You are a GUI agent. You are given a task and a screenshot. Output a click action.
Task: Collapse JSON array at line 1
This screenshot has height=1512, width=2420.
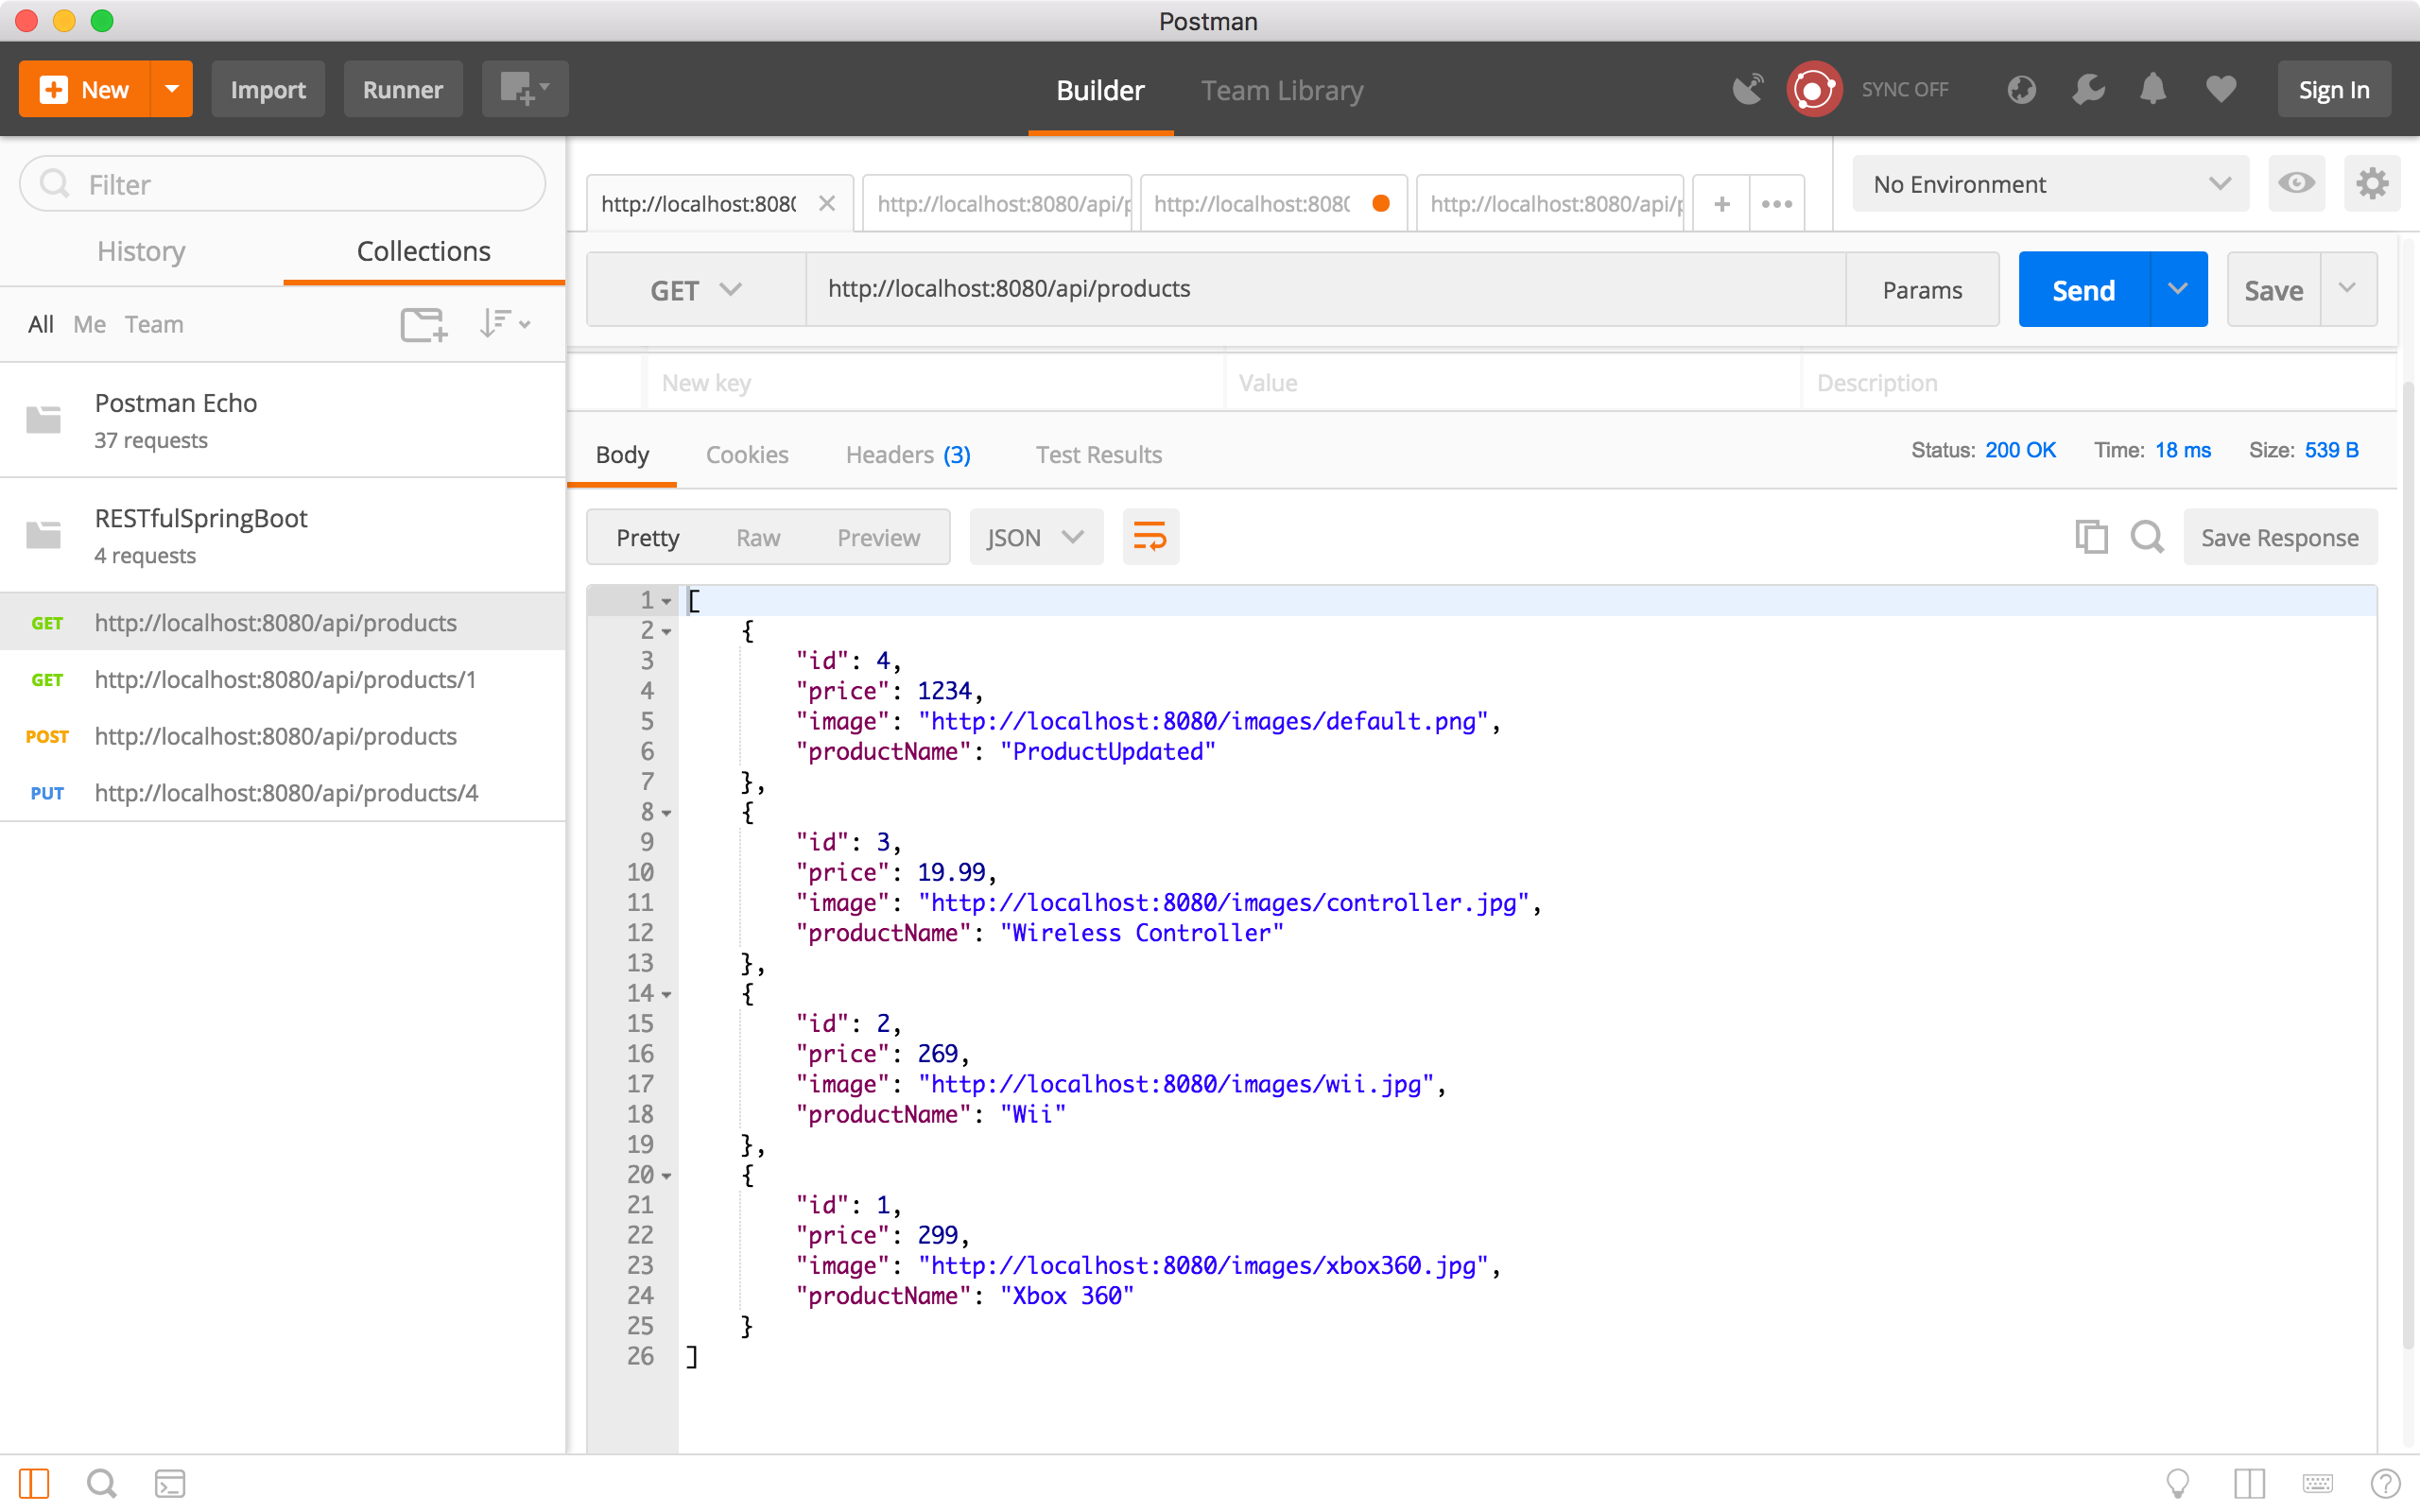coord(666,601)
